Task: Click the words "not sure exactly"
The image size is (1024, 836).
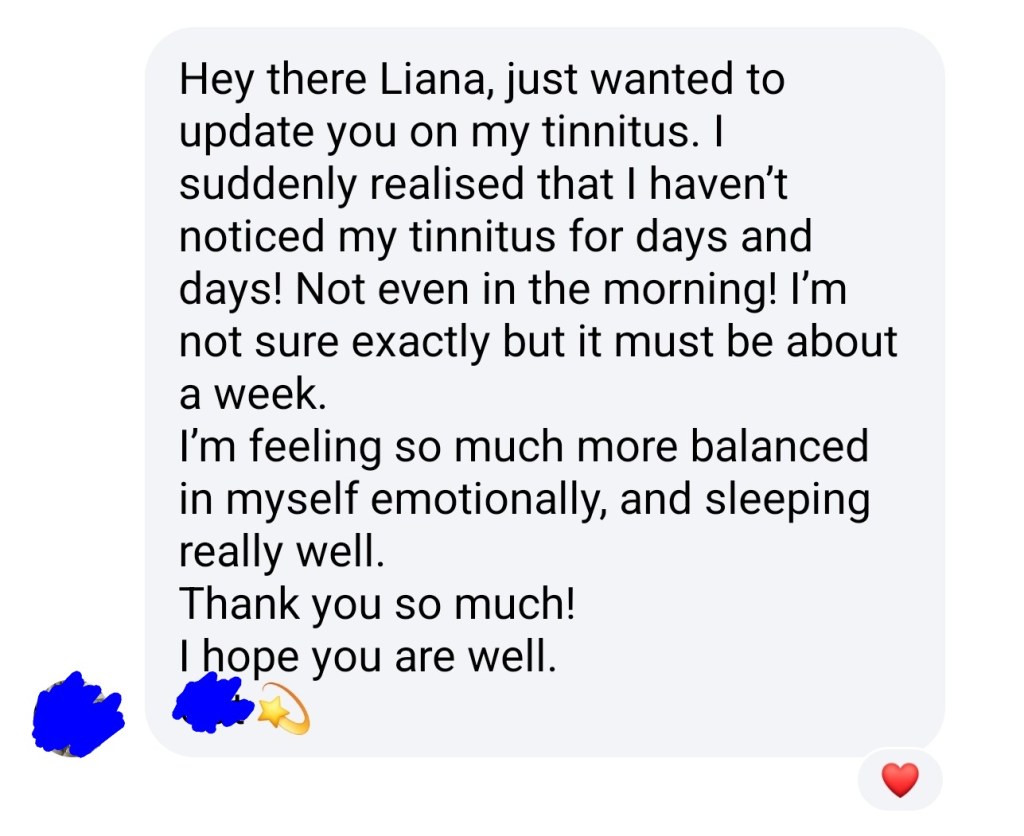Action: (x=335, y=343)
